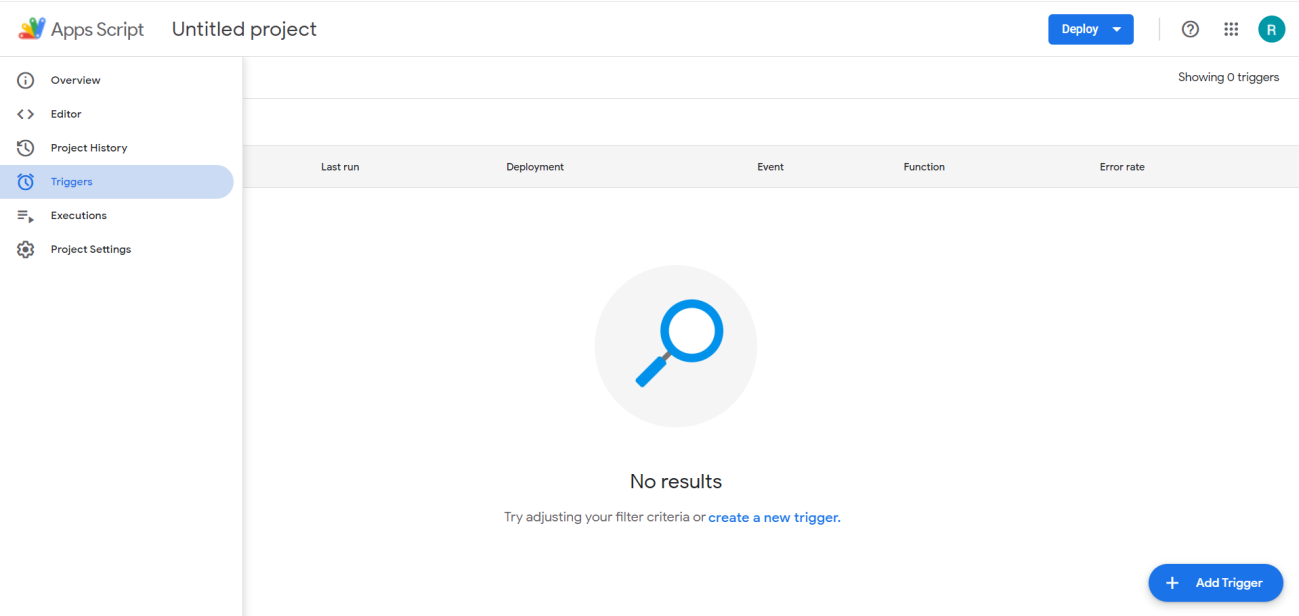Image resolution: width=1299 pixels, height=616 pixels.
Task: Select Project Settings in the navigation menu
Action: 90,249
